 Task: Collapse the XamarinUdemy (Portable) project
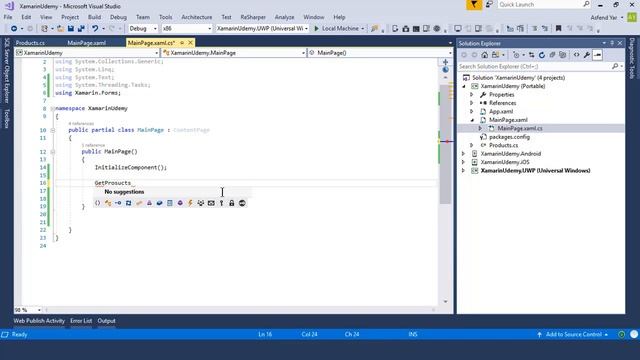[x=464, y=86]
